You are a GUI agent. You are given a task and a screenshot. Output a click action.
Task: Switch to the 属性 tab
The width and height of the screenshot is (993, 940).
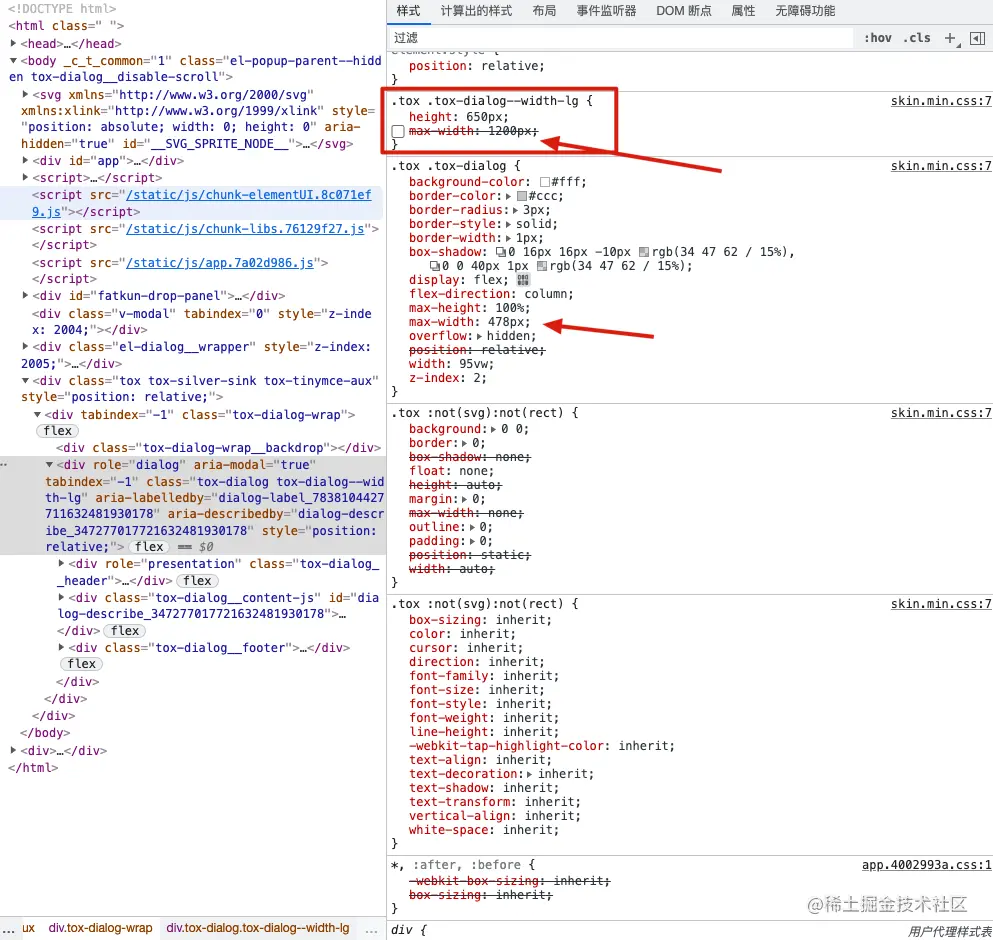[743, 11]
